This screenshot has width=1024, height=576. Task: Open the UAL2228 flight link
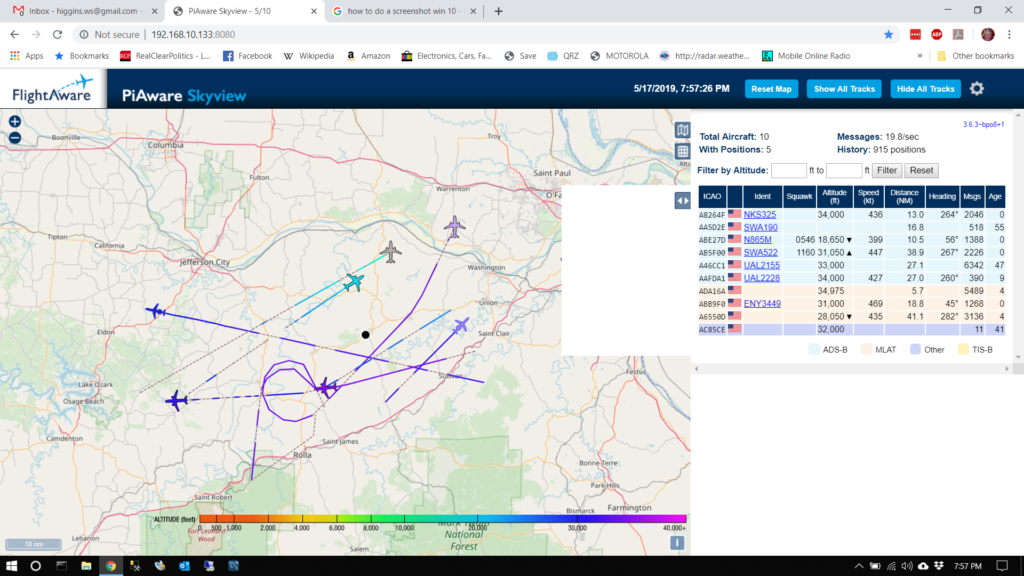pyautogui.click(x=761, y=278)
